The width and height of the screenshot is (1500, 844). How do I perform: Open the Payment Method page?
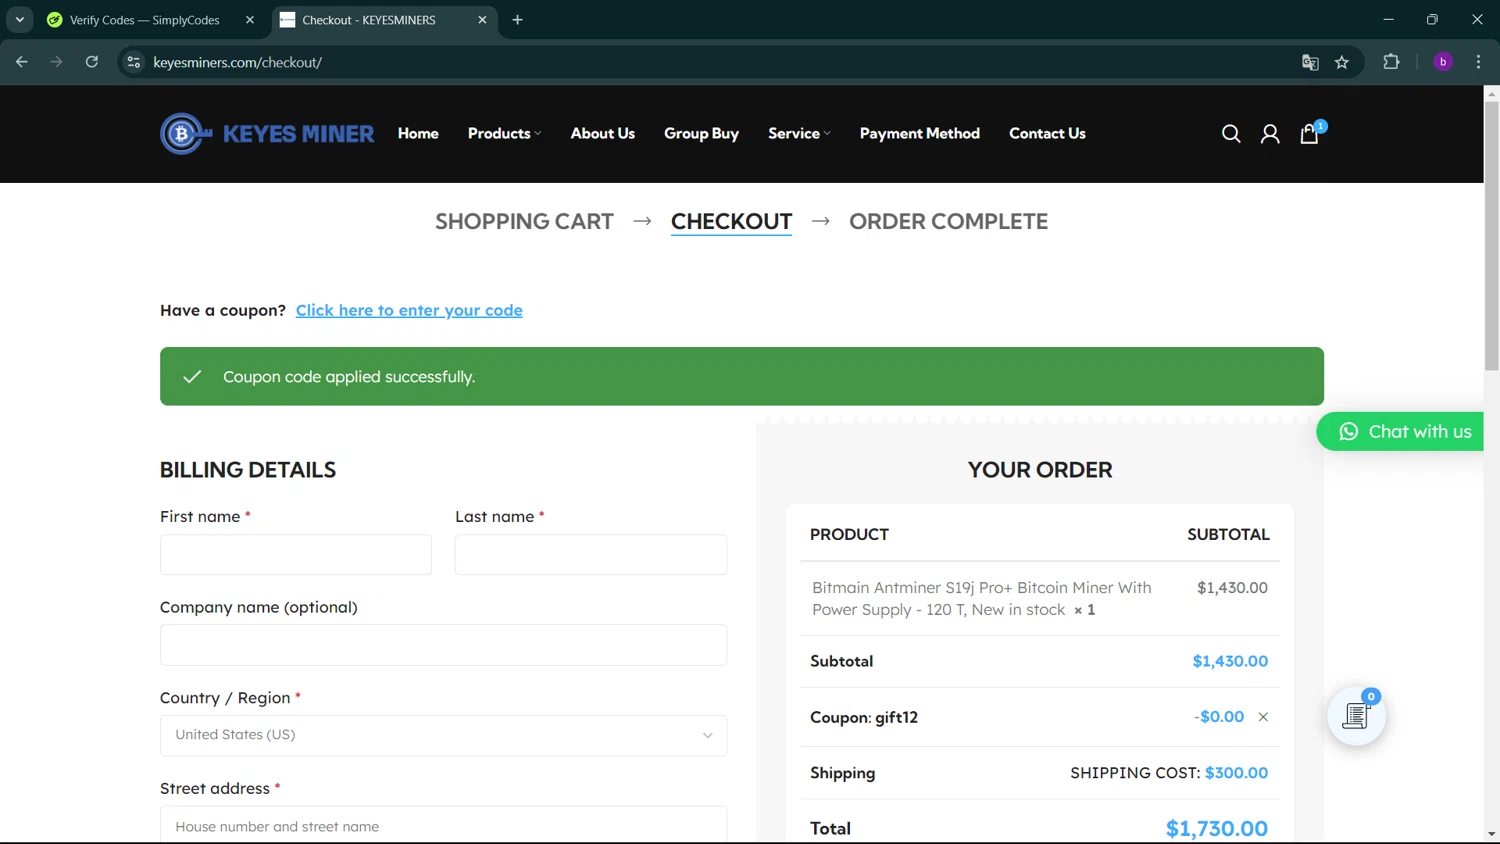(x=920, y=133)
